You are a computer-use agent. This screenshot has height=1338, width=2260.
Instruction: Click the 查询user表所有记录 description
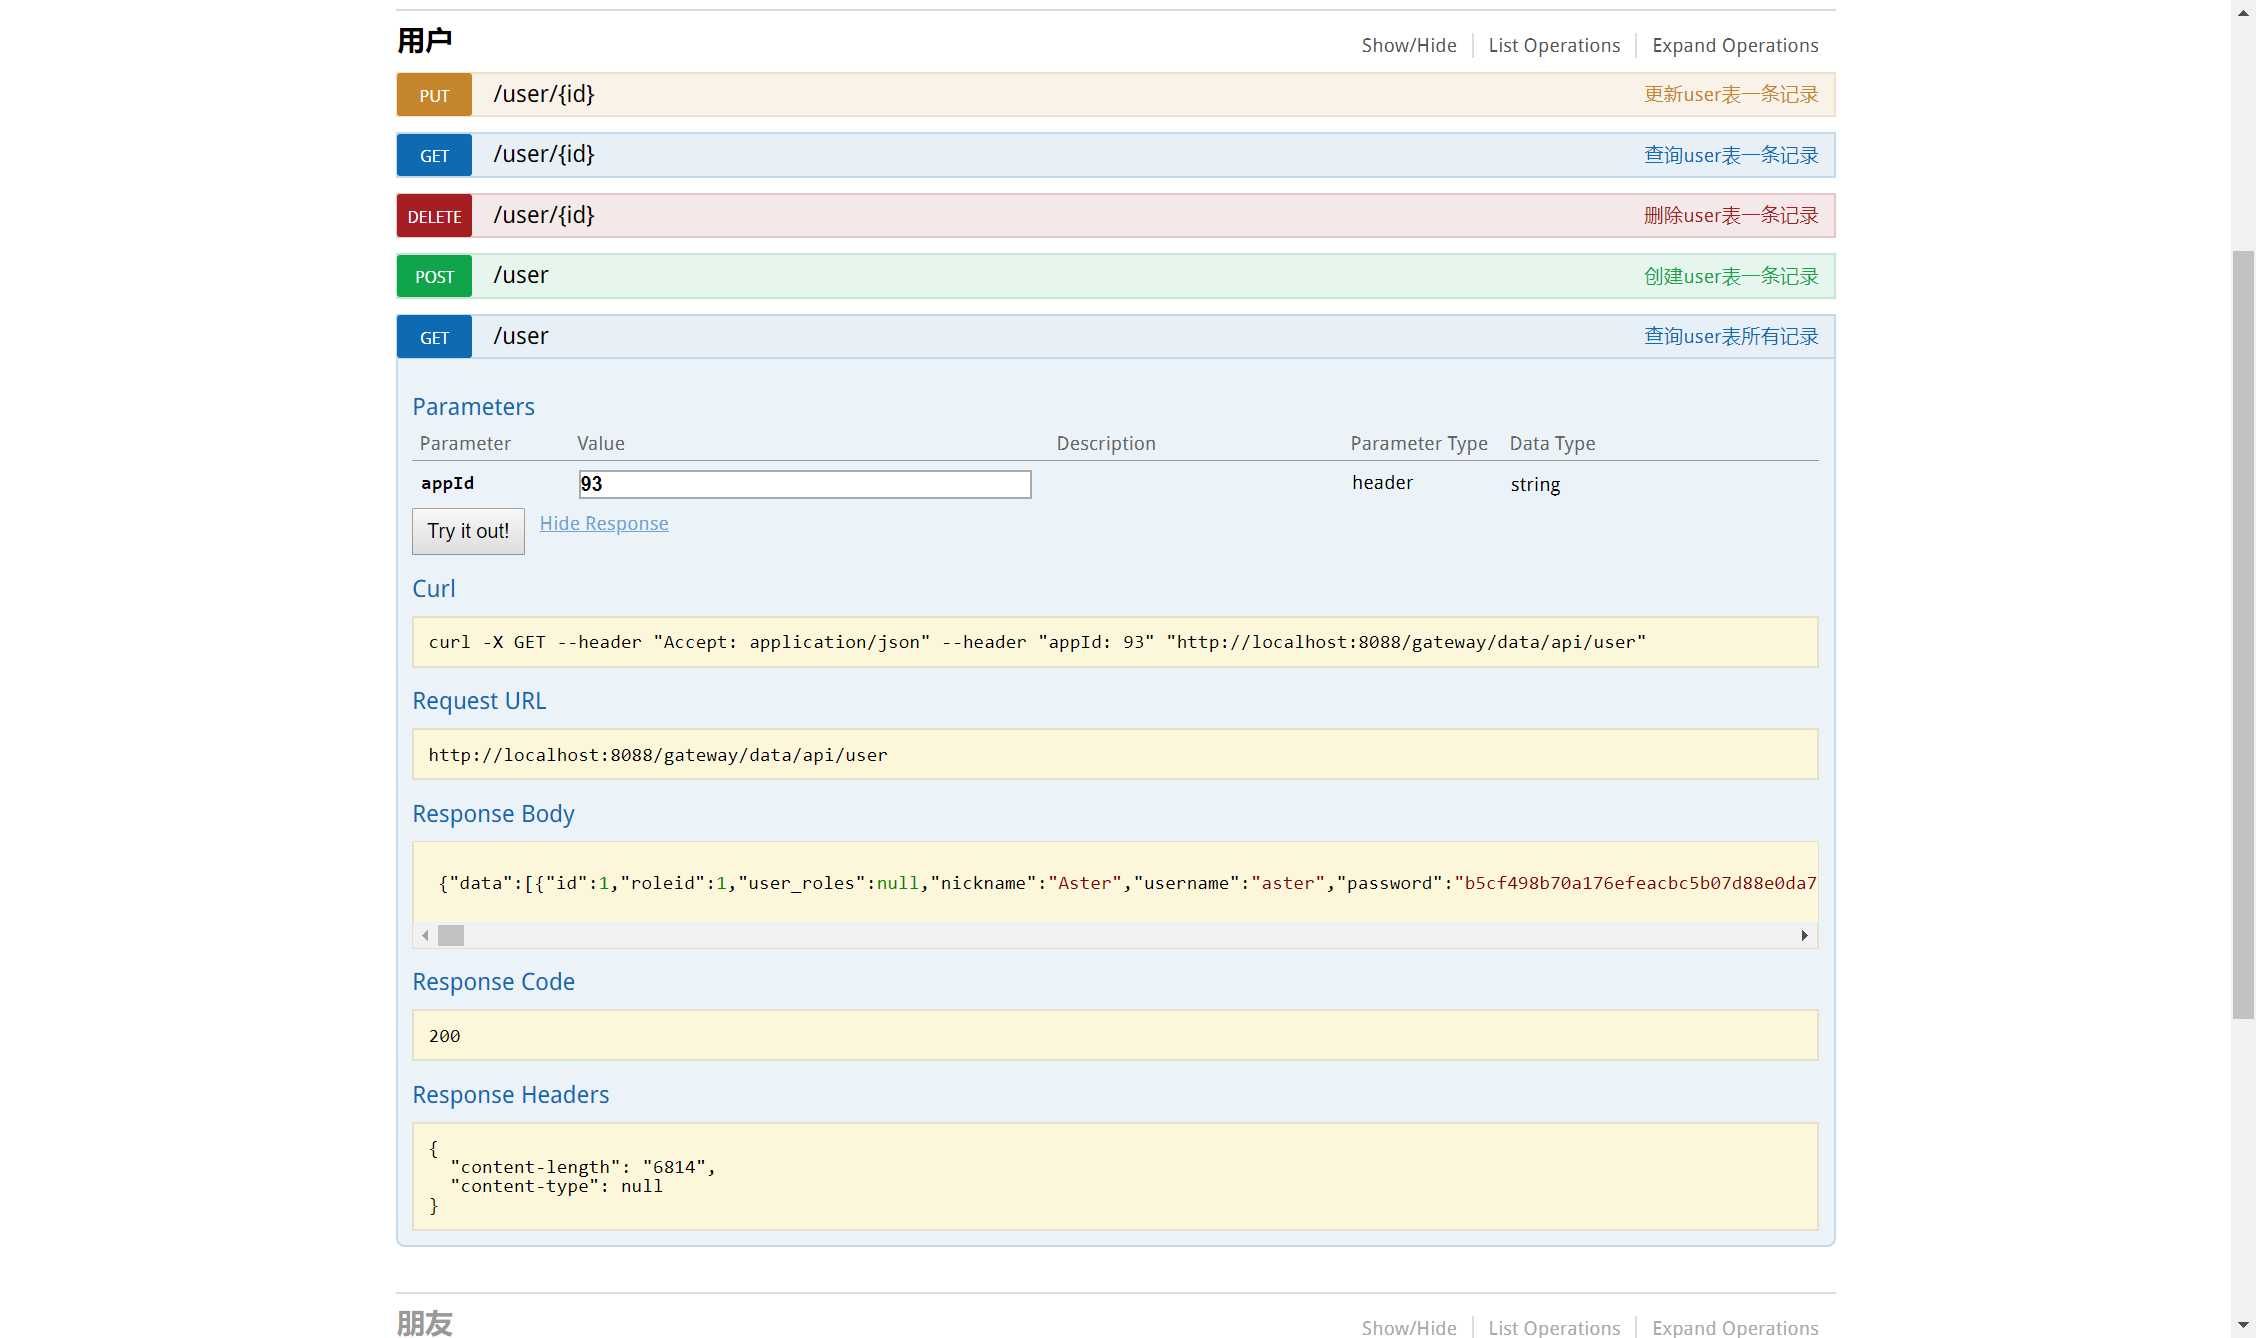point(1731,336)
